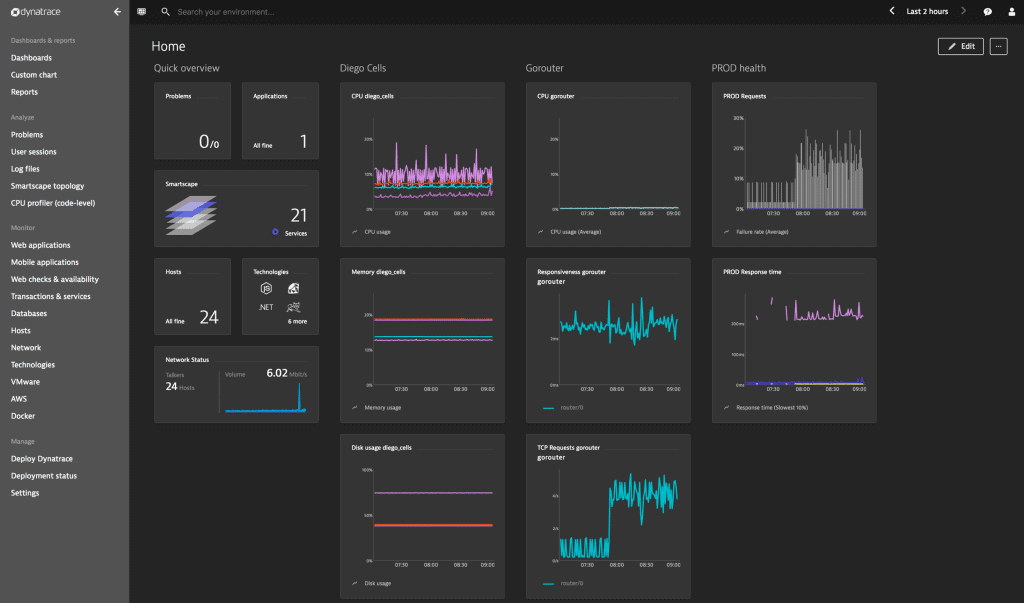Open Smartscape topology in sidebar
The width and height of the screenshot is (1024, 603).
[x=47, y=186]
